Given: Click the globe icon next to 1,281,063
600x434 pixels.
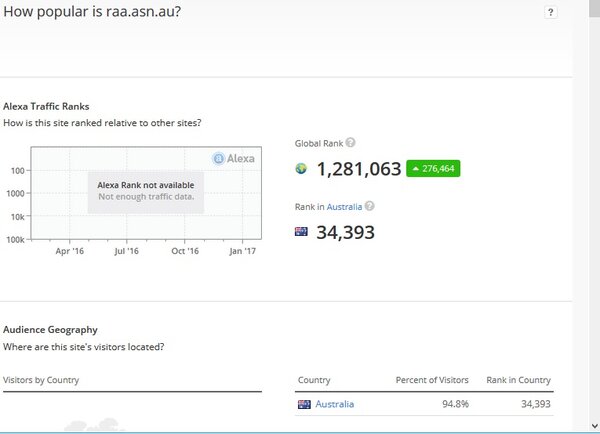Looking at the screenshot, I should 301,169.
